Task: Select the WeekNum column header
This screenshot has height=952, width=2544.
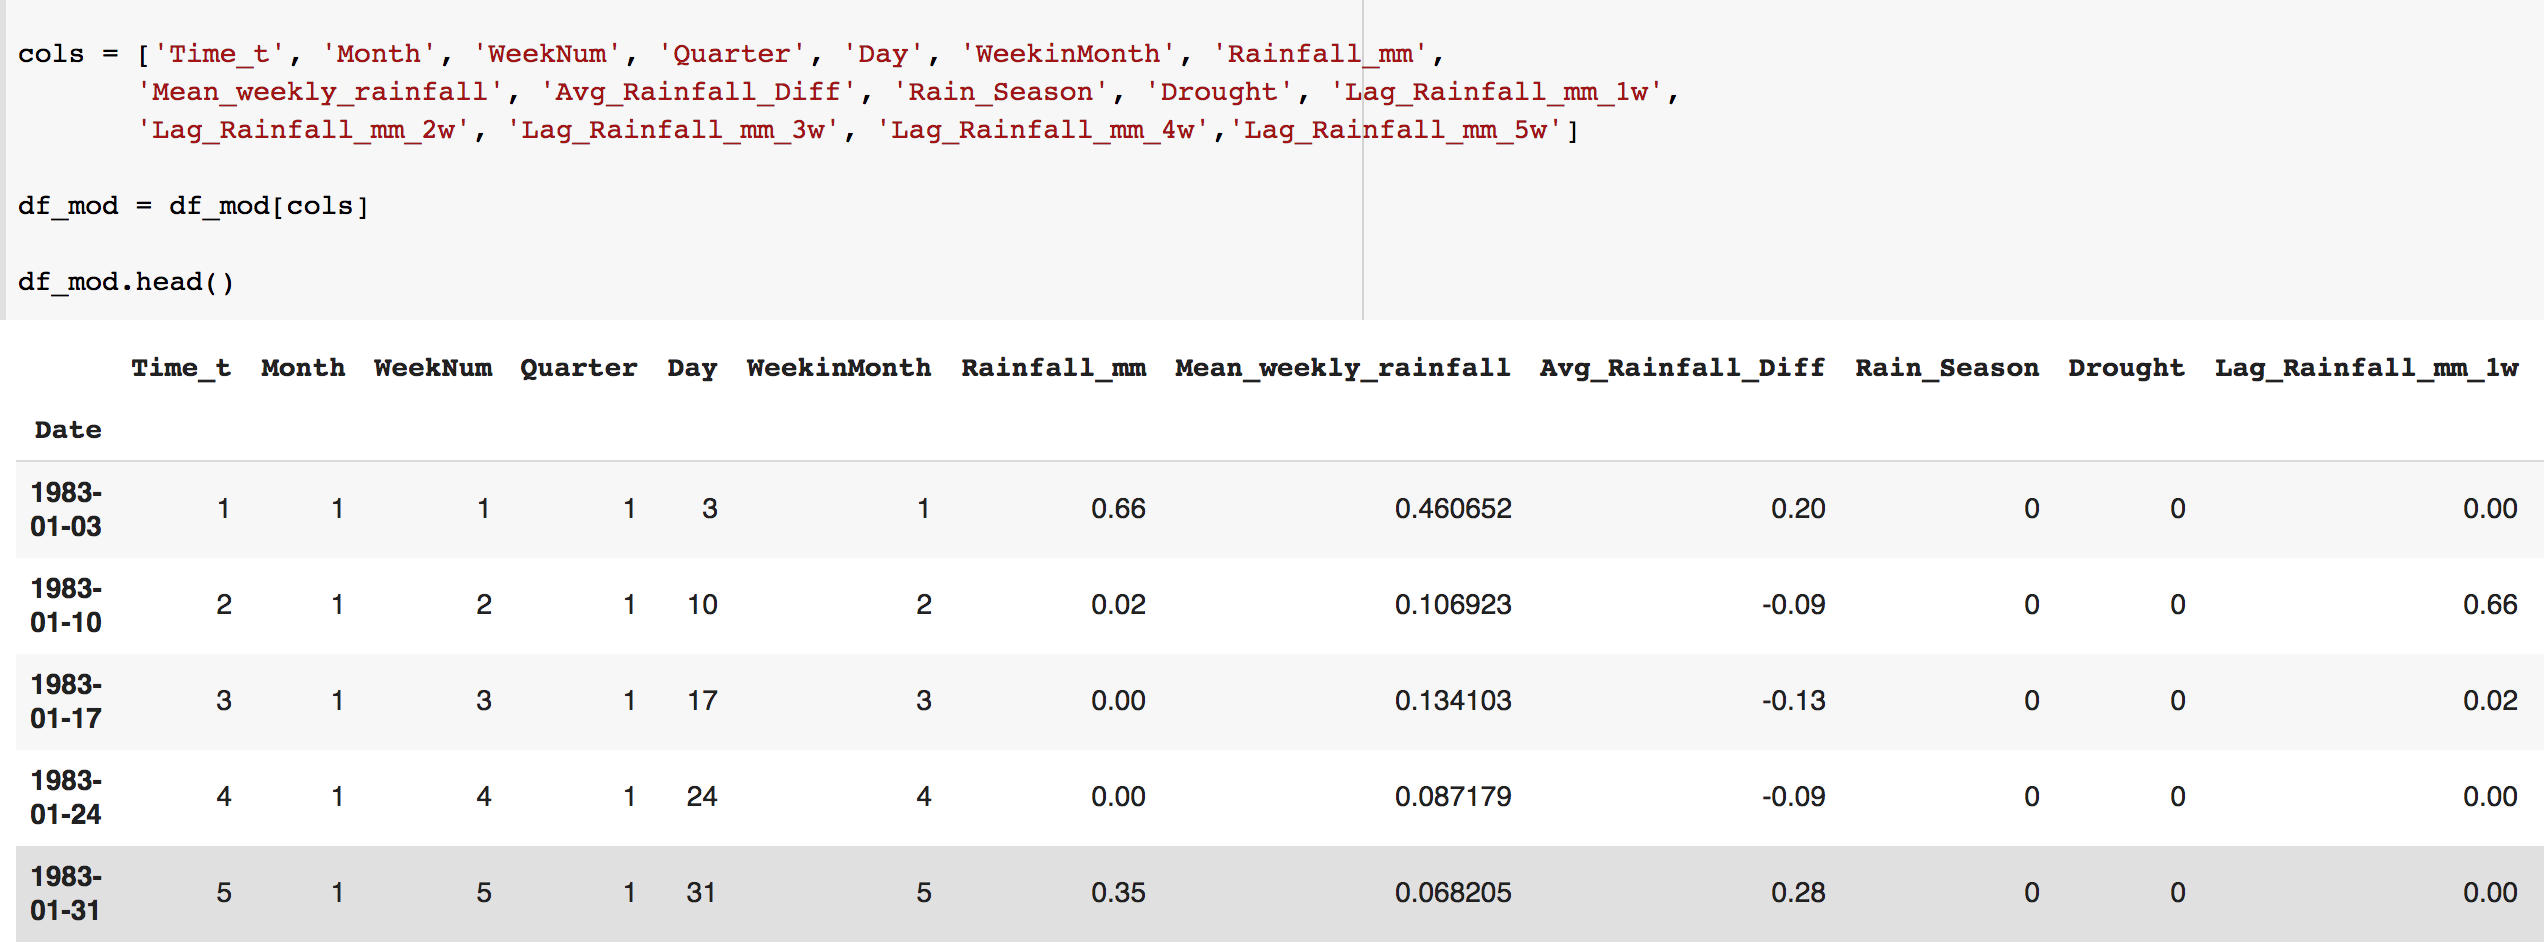Action: 433,368
